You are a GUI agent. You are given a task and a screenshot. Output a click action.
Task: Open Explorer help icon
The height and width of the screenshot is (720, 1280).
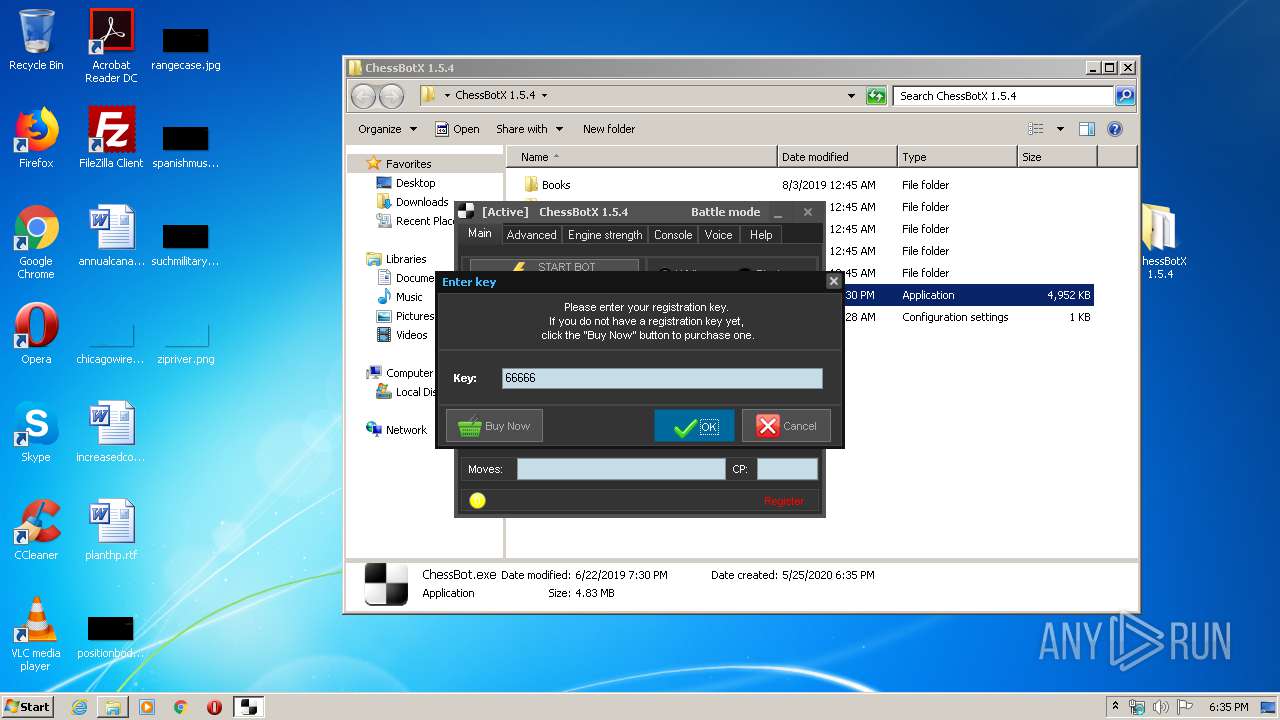[1115, 129]
